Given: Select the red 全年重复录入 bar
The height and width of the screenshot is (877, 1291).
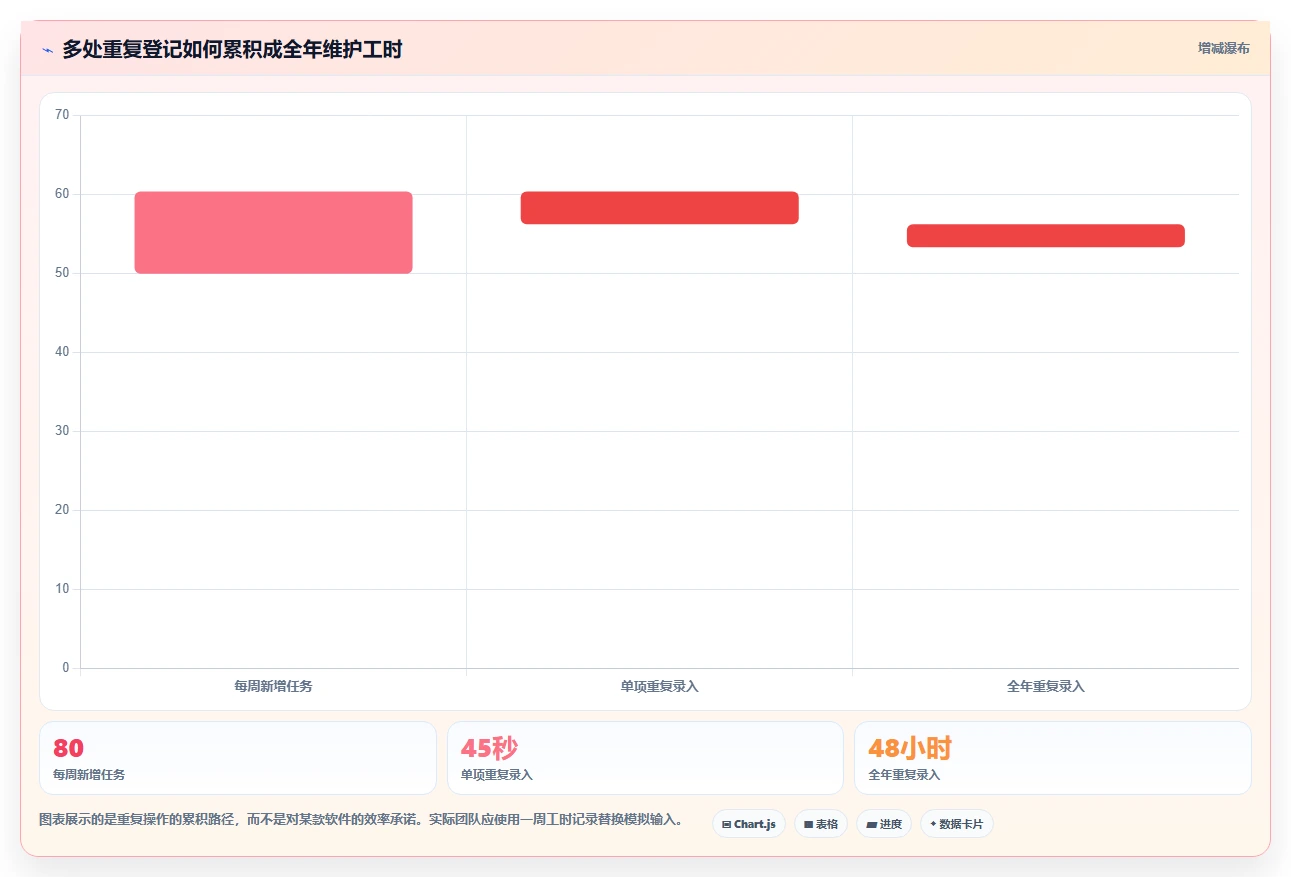Looking at the screenshot, I should click(1045, 236).
